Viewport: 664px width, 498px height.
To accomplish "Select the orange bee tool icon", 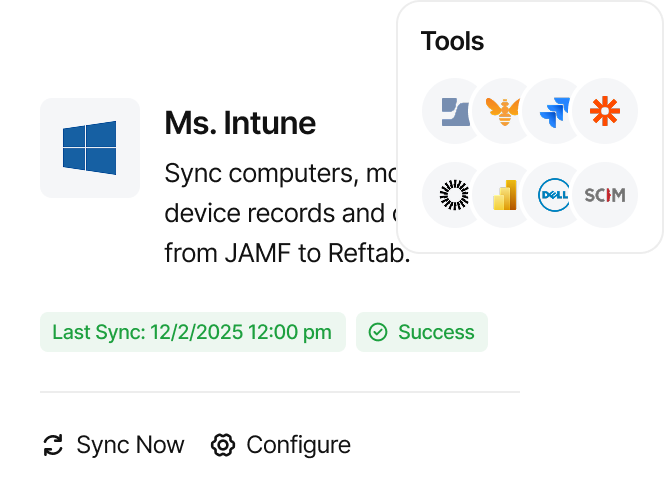I will (503, 111).
